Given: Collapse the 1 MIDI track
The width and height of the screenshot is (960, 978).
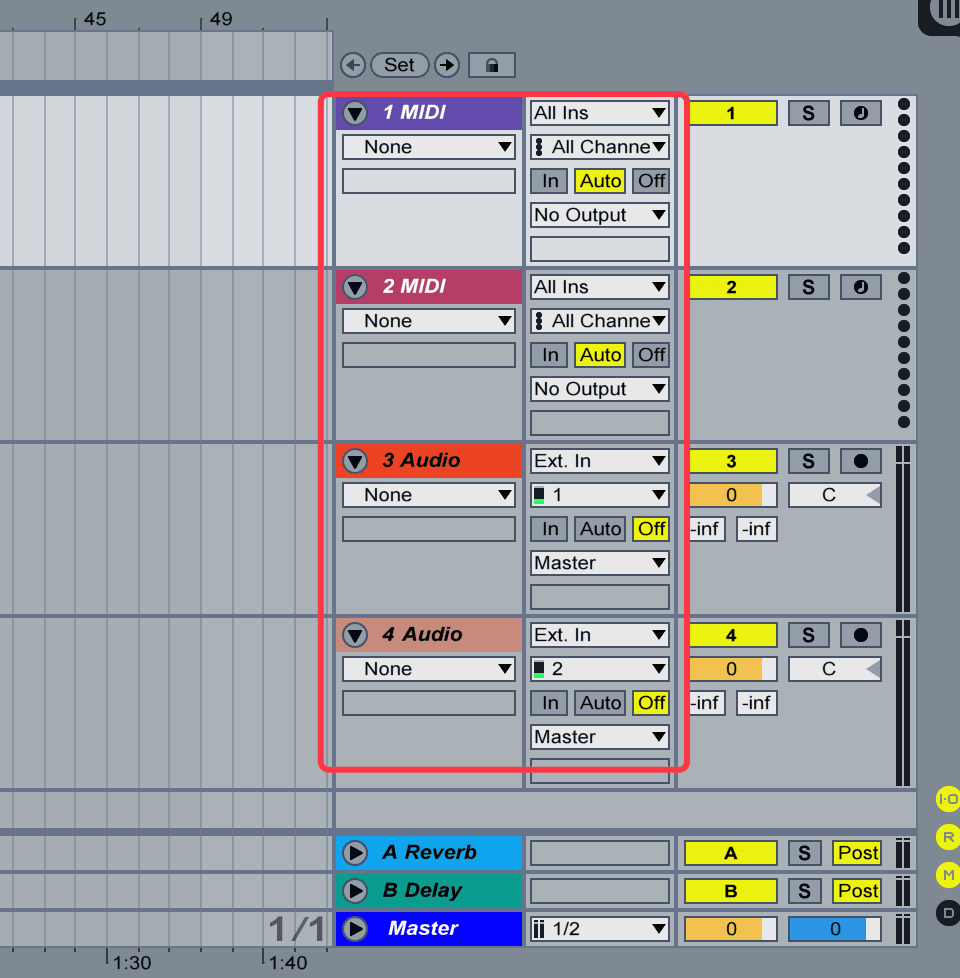Looking at the screenshot, I should coord(355,113).
